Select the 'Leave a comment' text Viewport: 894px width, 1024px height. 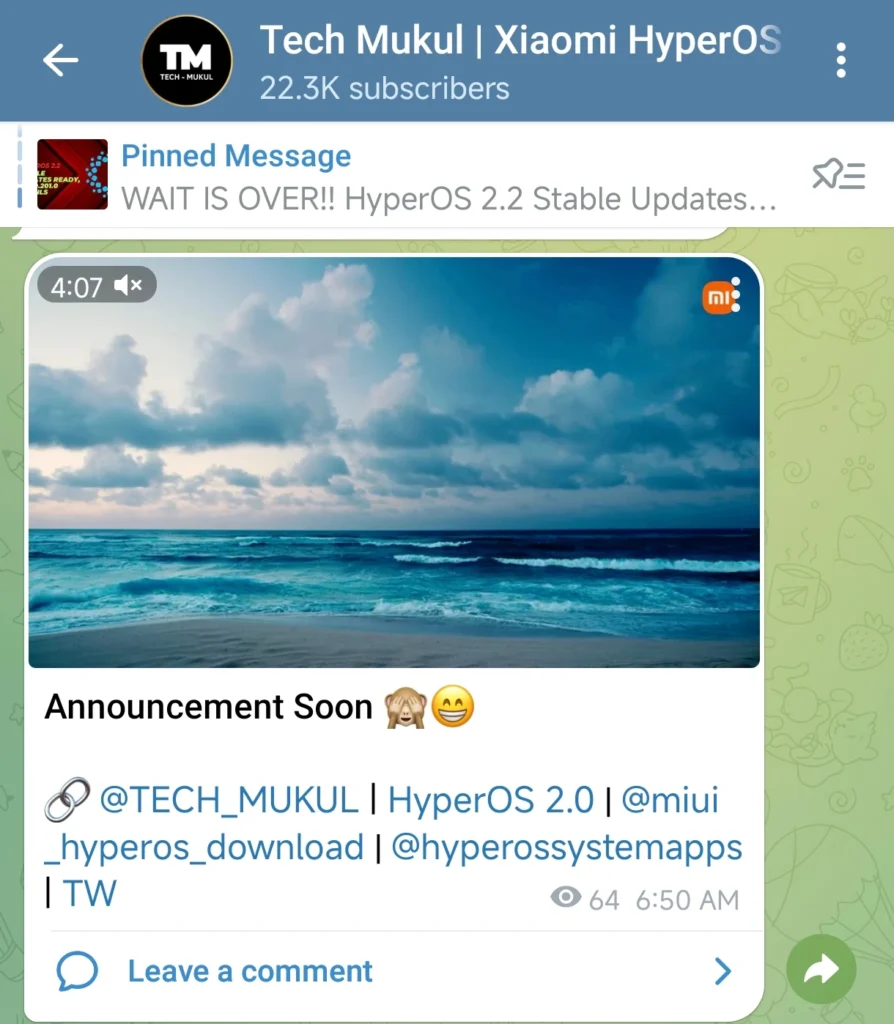pyautogui.click(x=250, y=971)
